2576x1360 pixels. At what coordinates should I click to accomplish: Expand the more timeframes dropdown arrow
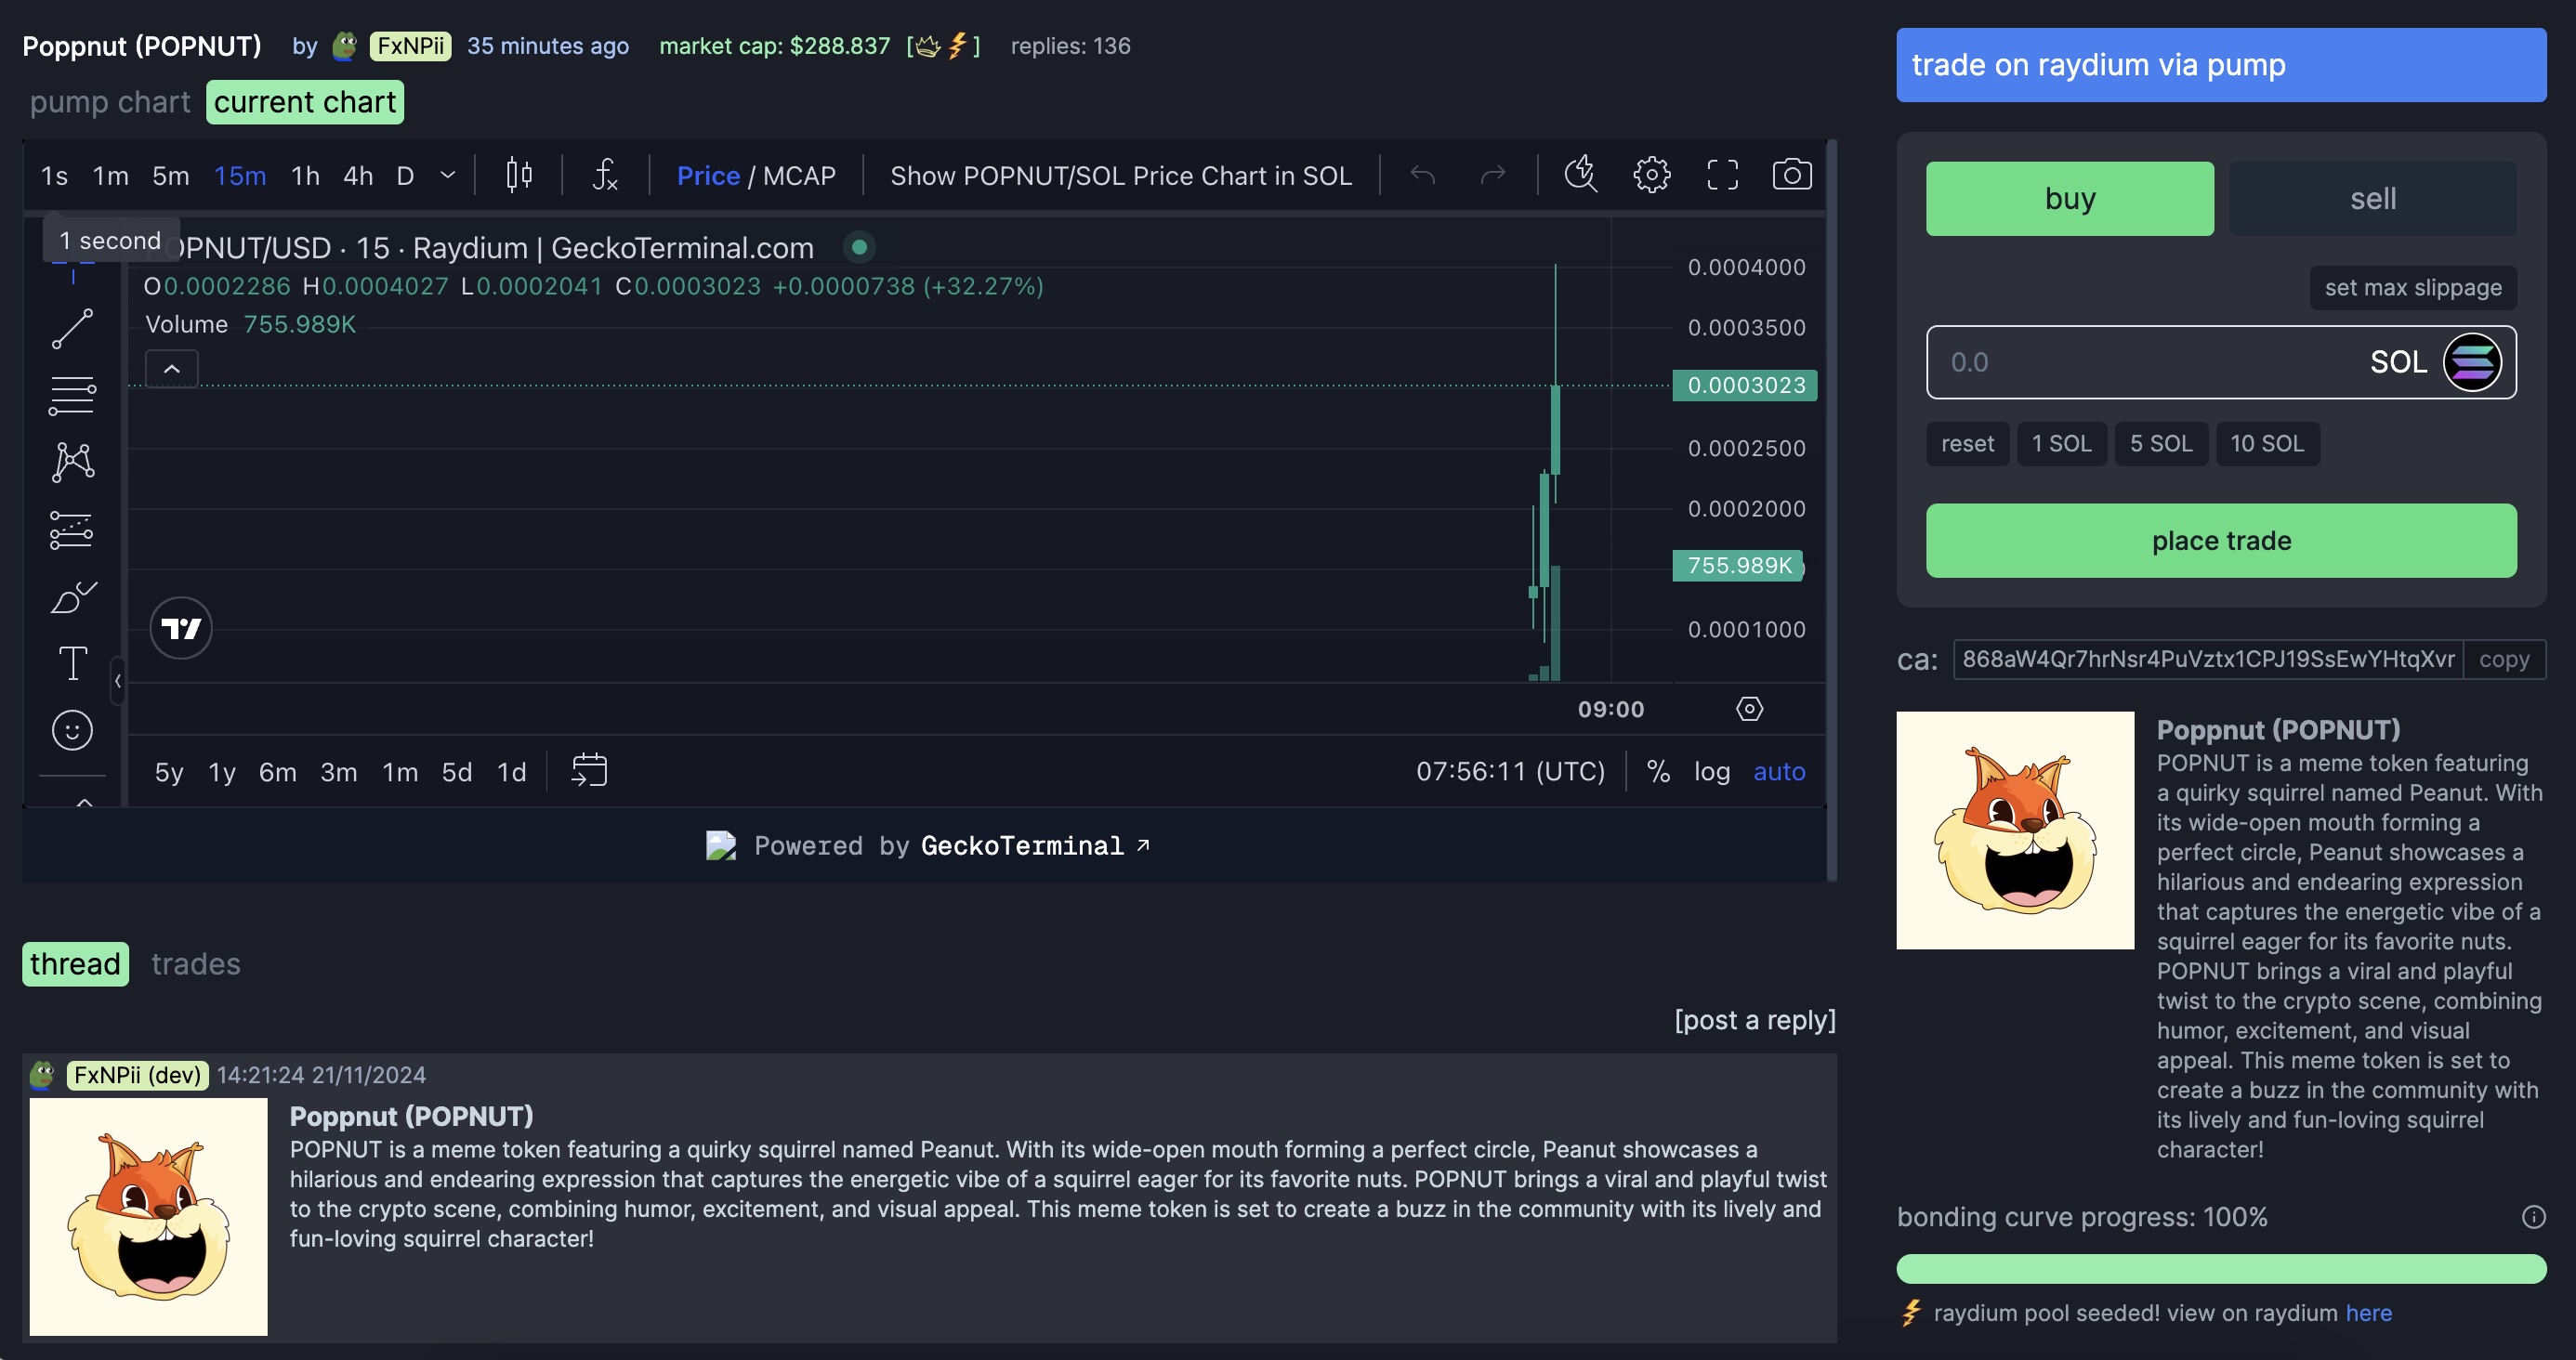[448, 175]
